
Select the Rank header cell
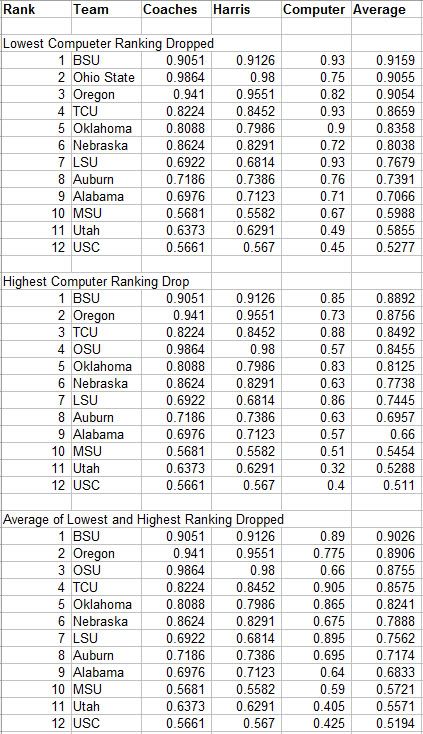click(36, 9)
